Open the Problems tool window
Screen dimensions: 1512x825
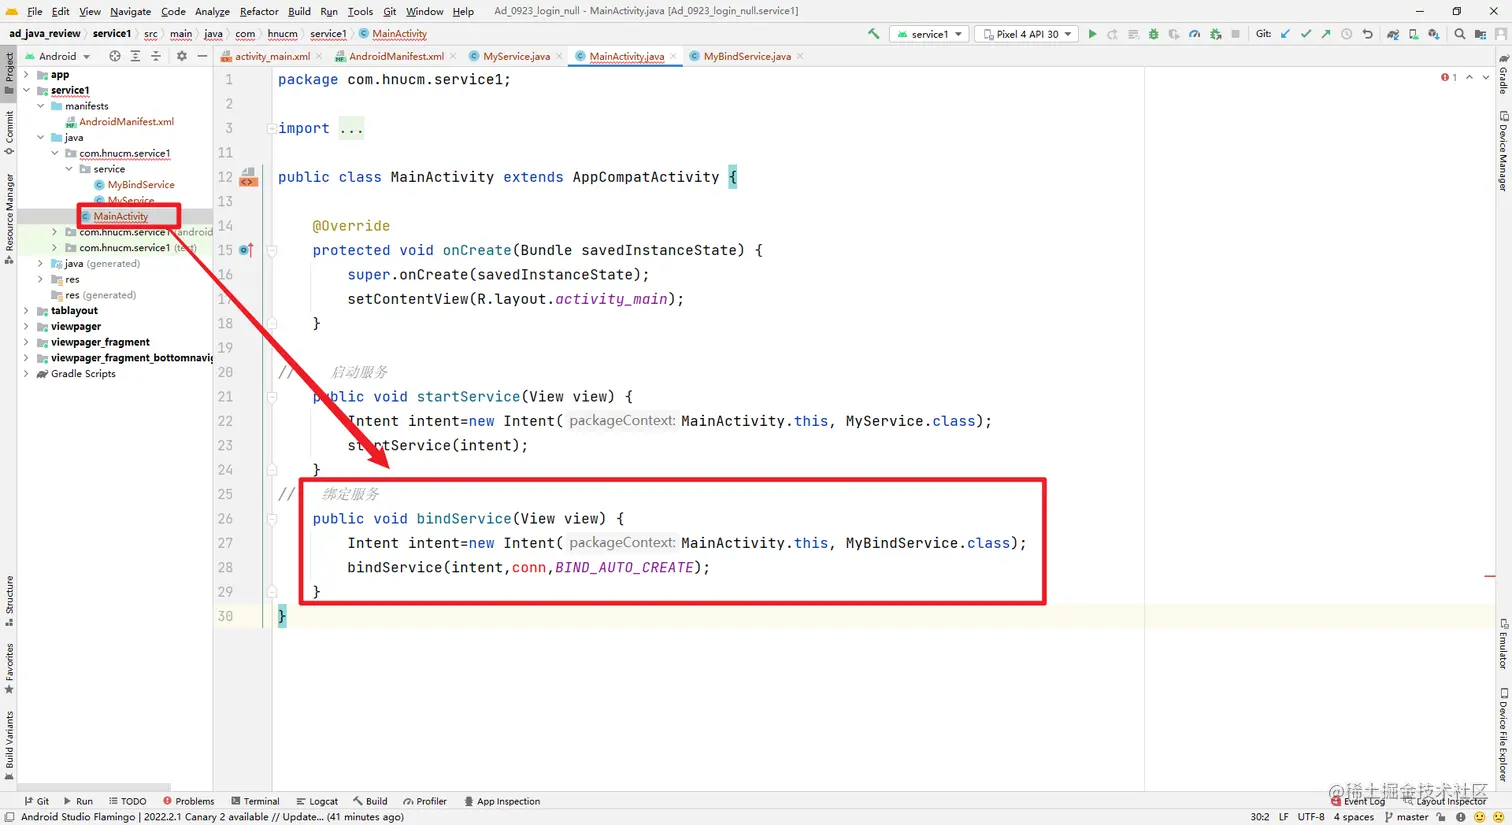coord(188,801)
